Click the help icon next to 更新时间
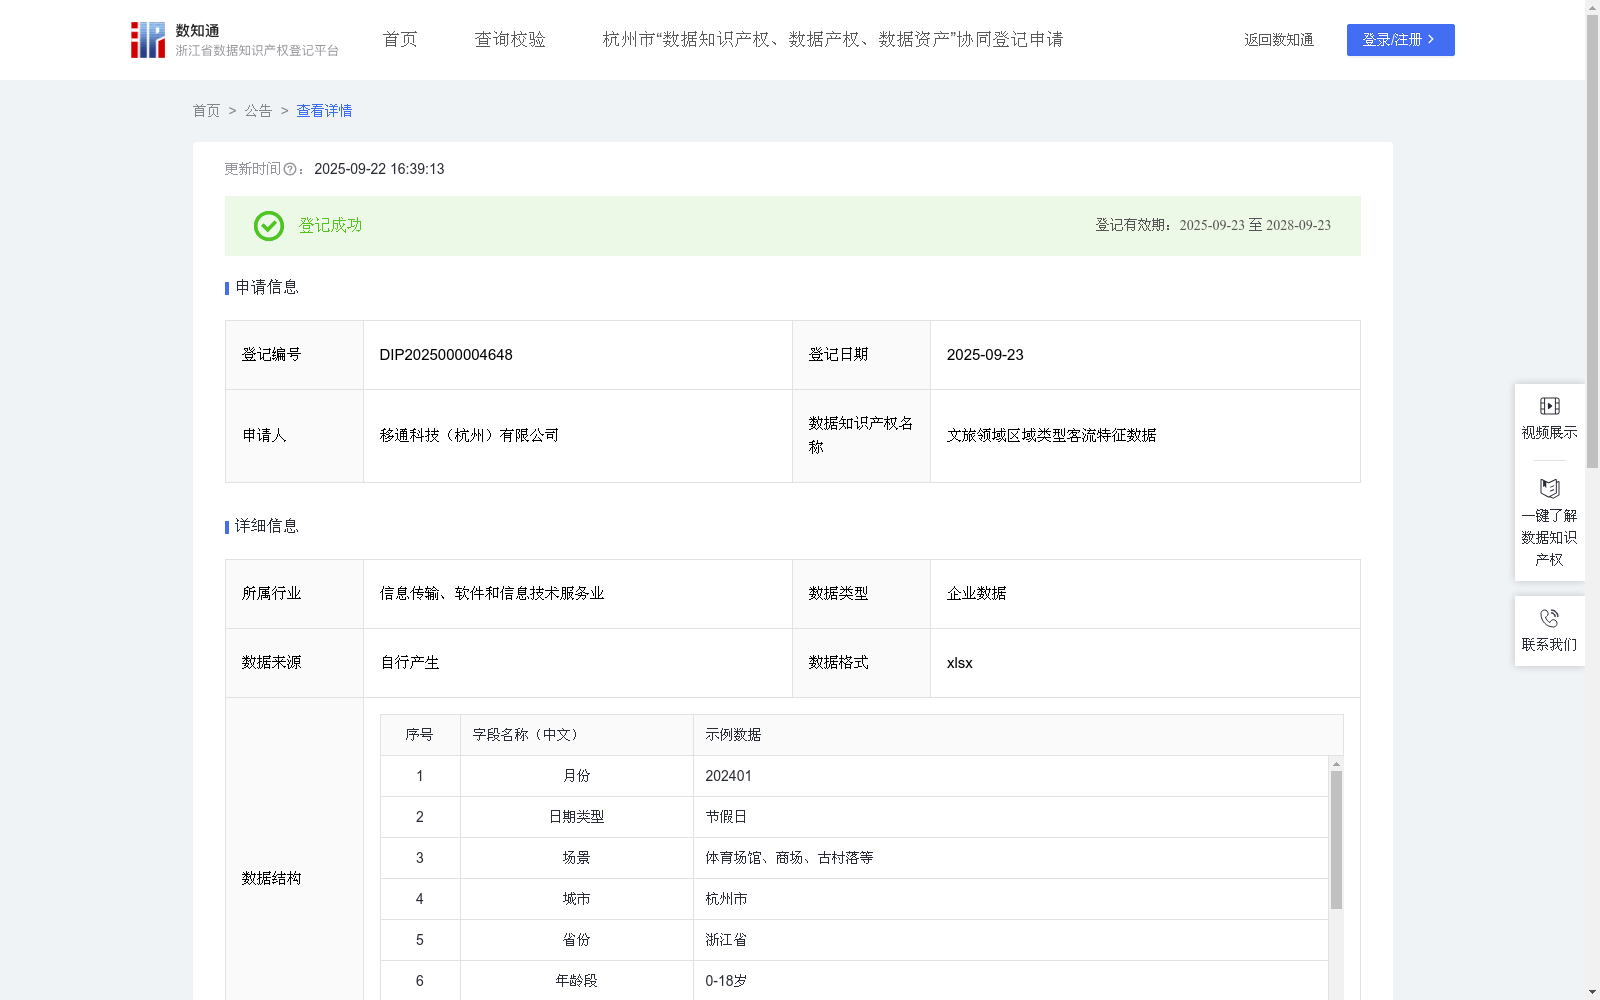This screenshot has height=1000, width=1600. 290,170
